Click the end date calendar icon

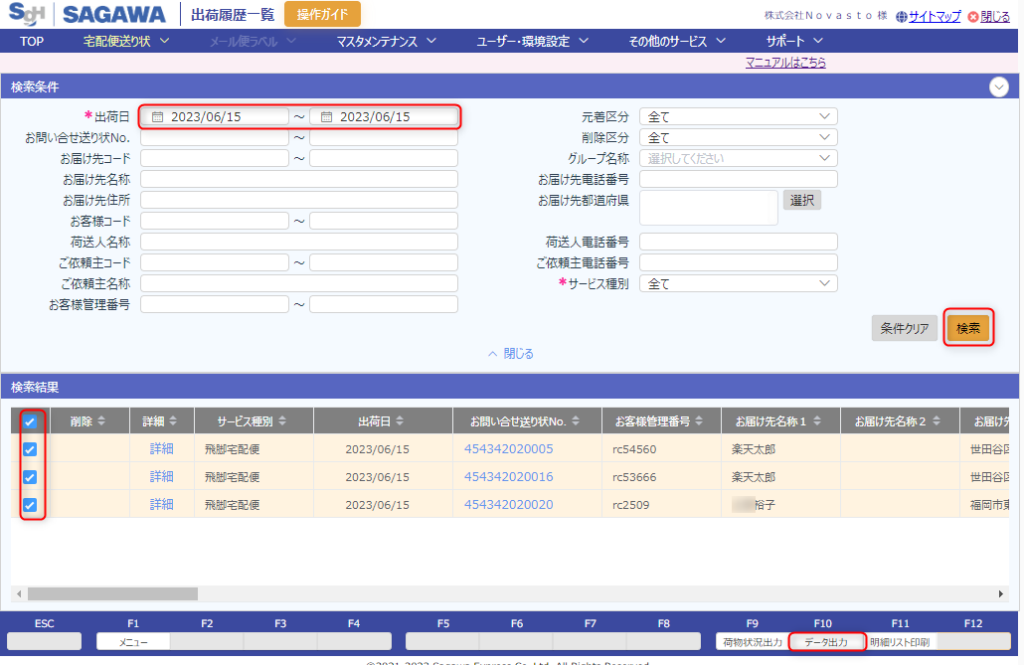tap(326, 117)
